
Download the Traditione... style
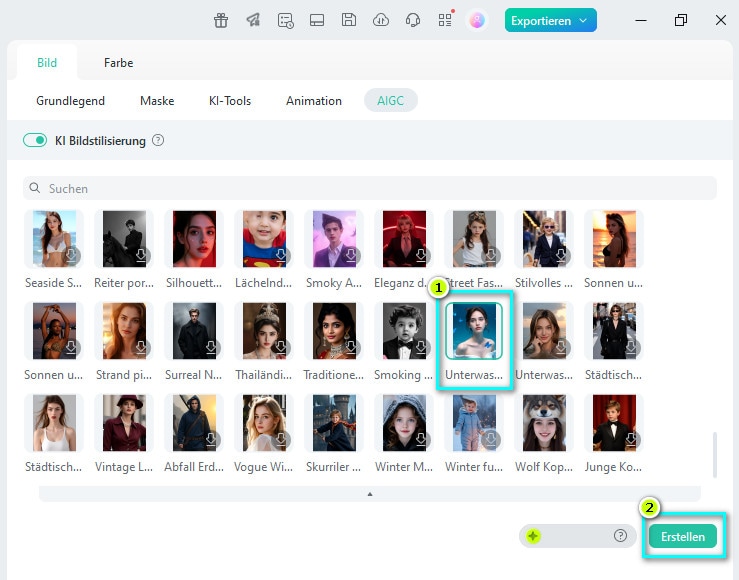click(351, 348)
